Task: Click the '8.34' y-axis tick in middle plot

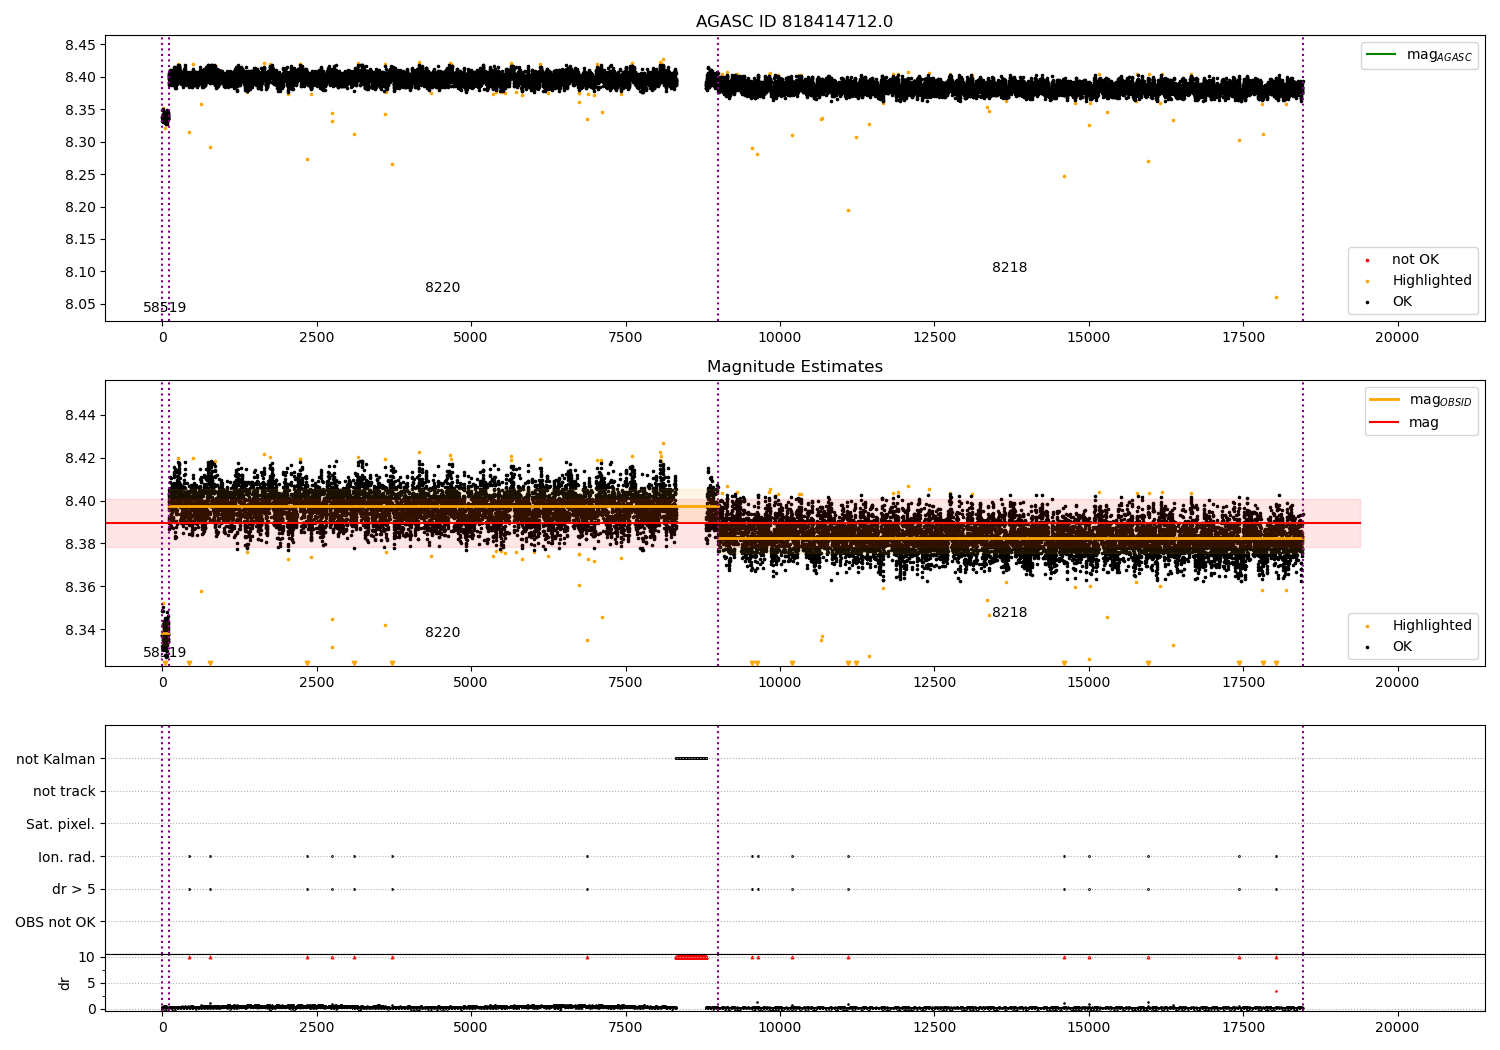Action: pyautogui.click(x=79, y=631)
